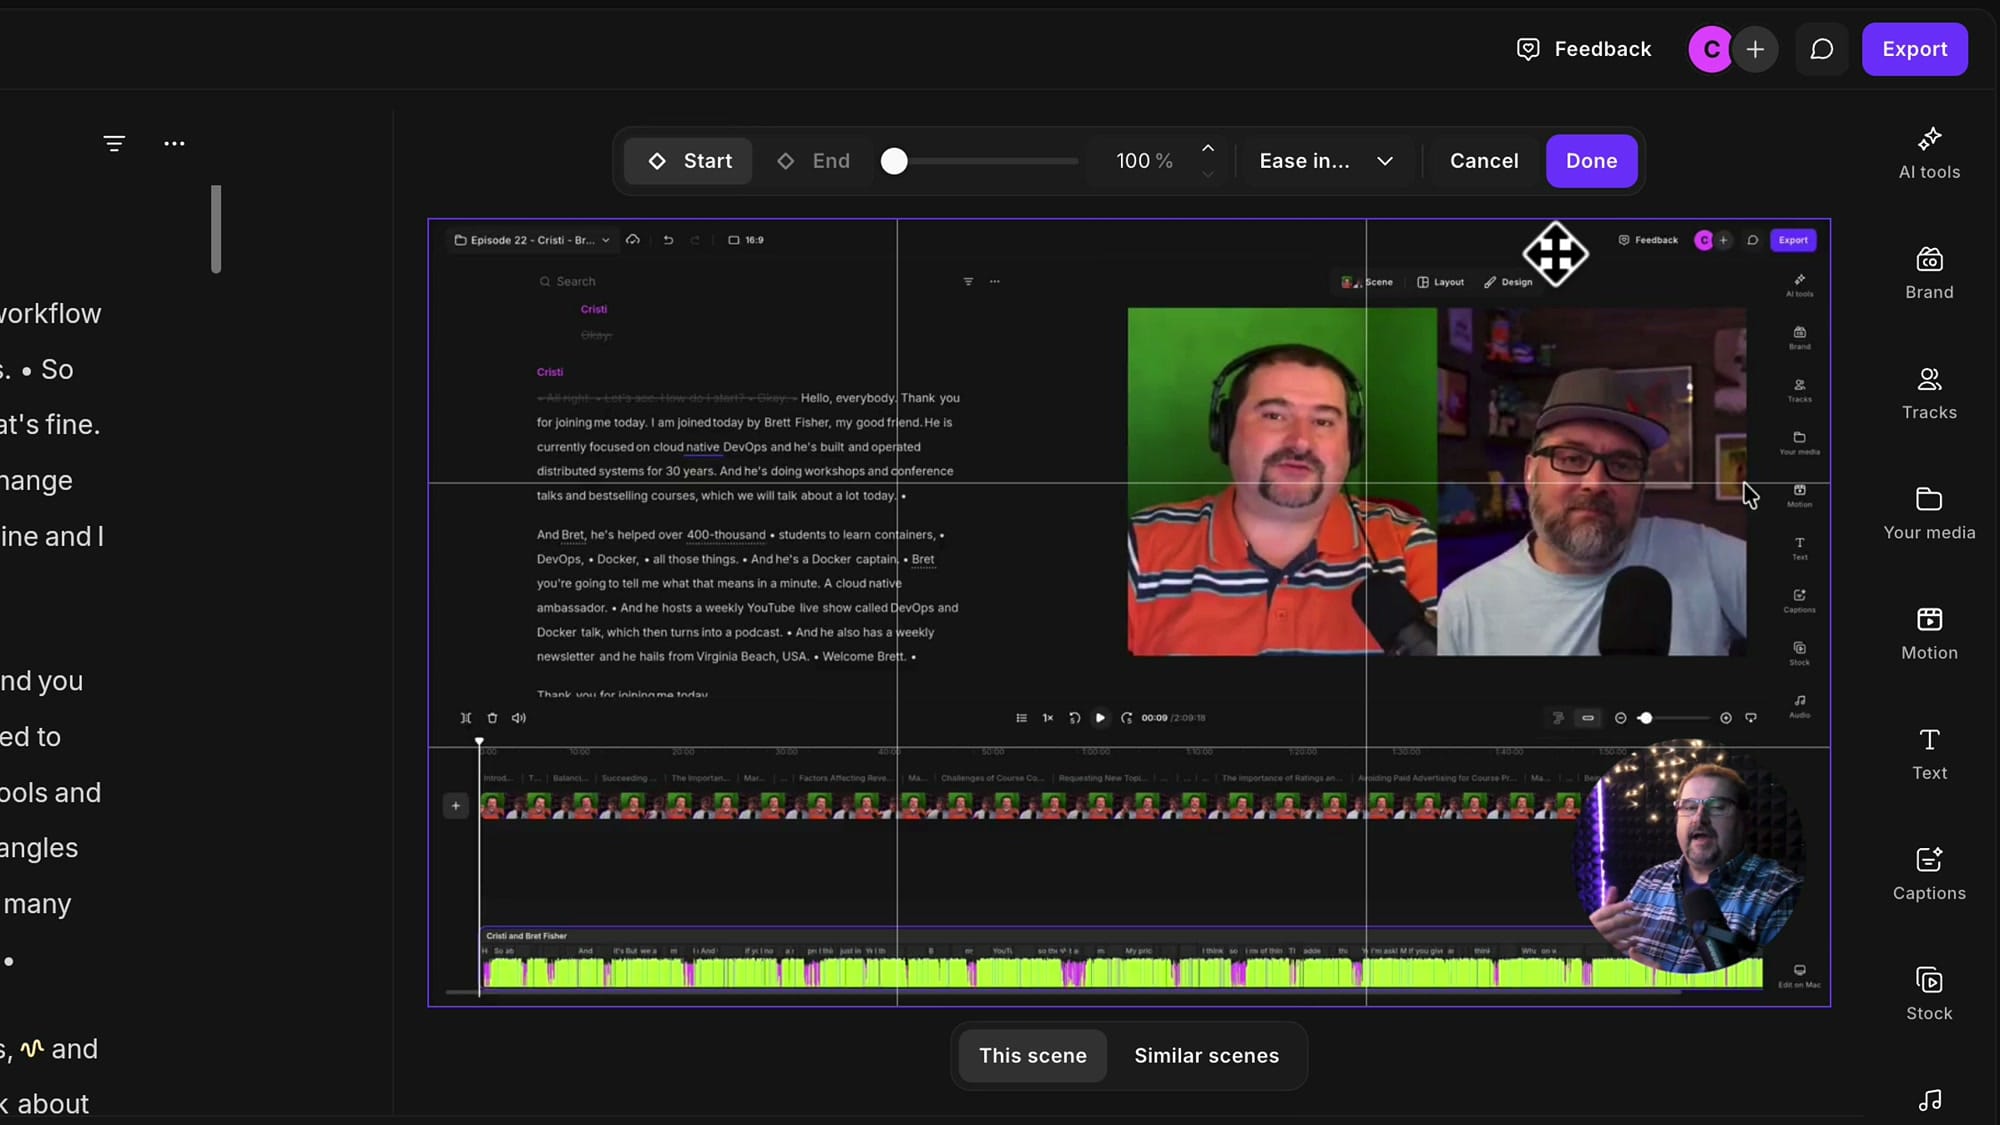Open the three-dots script menu

(x=174, y=143)
